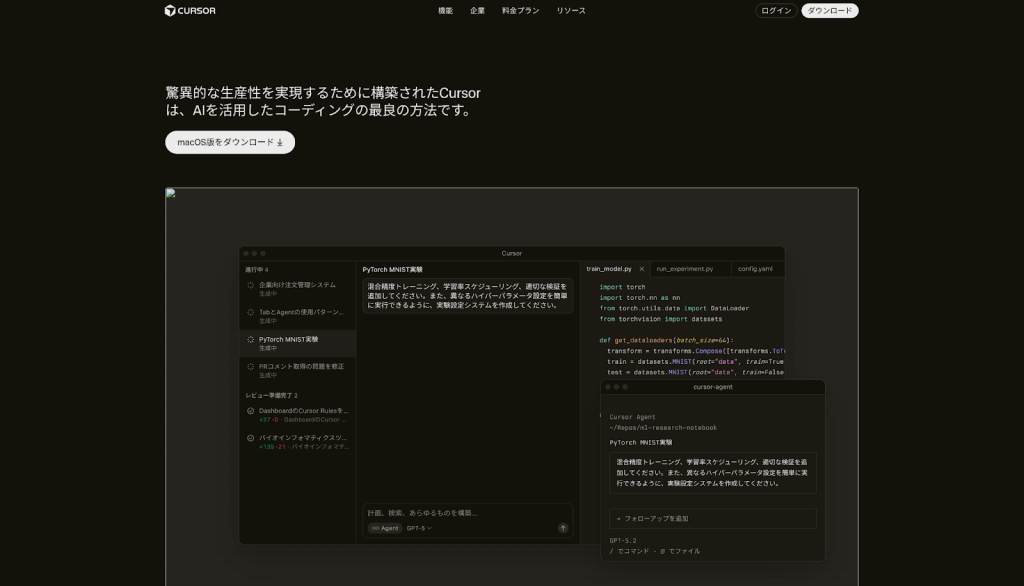Image resolution: width=1024 pixels, height=586 pixels.
Task: Click the send arrow button in chat input
Action: pos(563,528)
